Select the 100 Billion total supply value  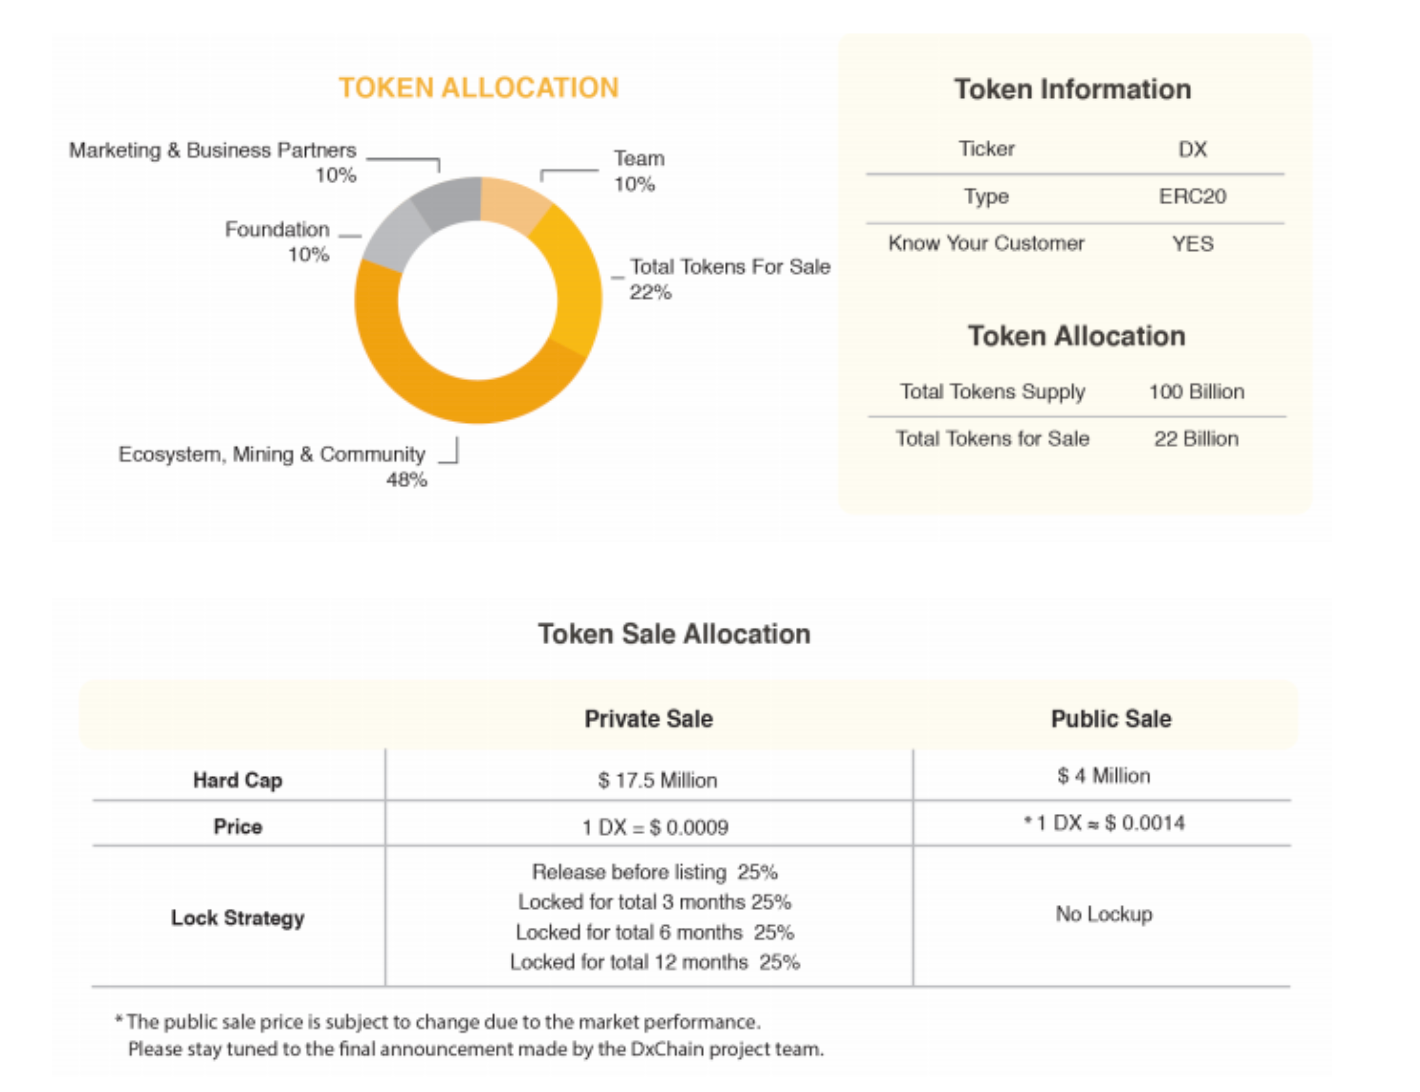pos(1196,391)
